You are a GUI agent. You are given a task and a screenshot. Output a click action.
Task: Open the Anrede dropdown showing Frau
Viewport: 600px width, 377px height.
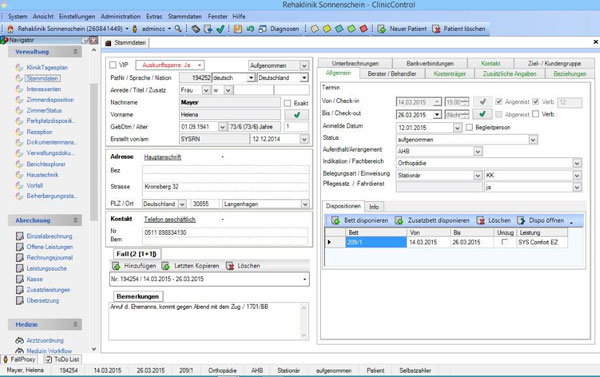[x=206, y=90]
